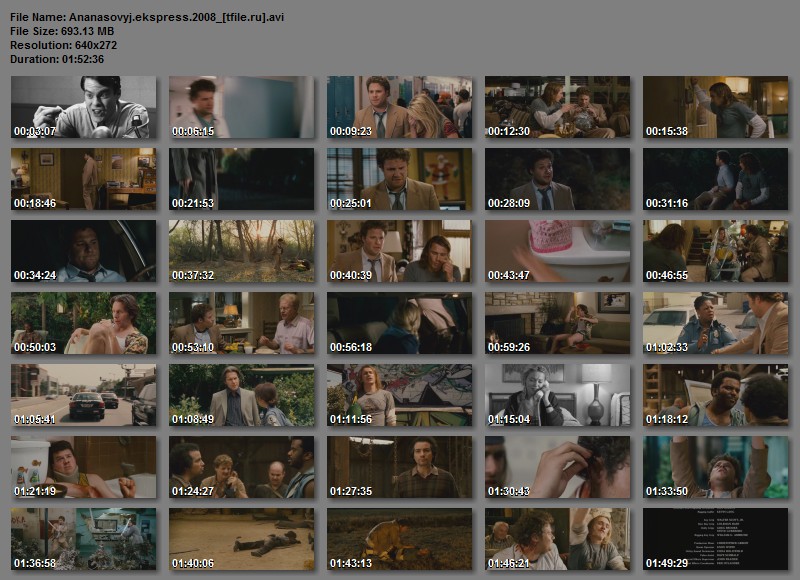This screenshot has height=580, width=800.
Task: Open the group frame at 01:24:27
Action: point(242,467)
